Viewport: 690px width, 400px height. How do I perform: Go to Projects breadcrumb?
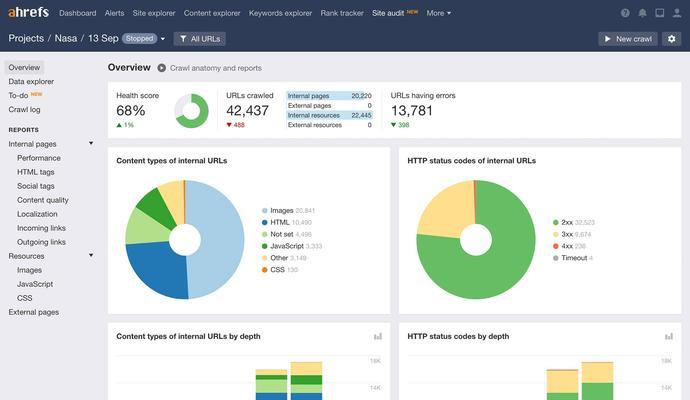pos(26,38)
